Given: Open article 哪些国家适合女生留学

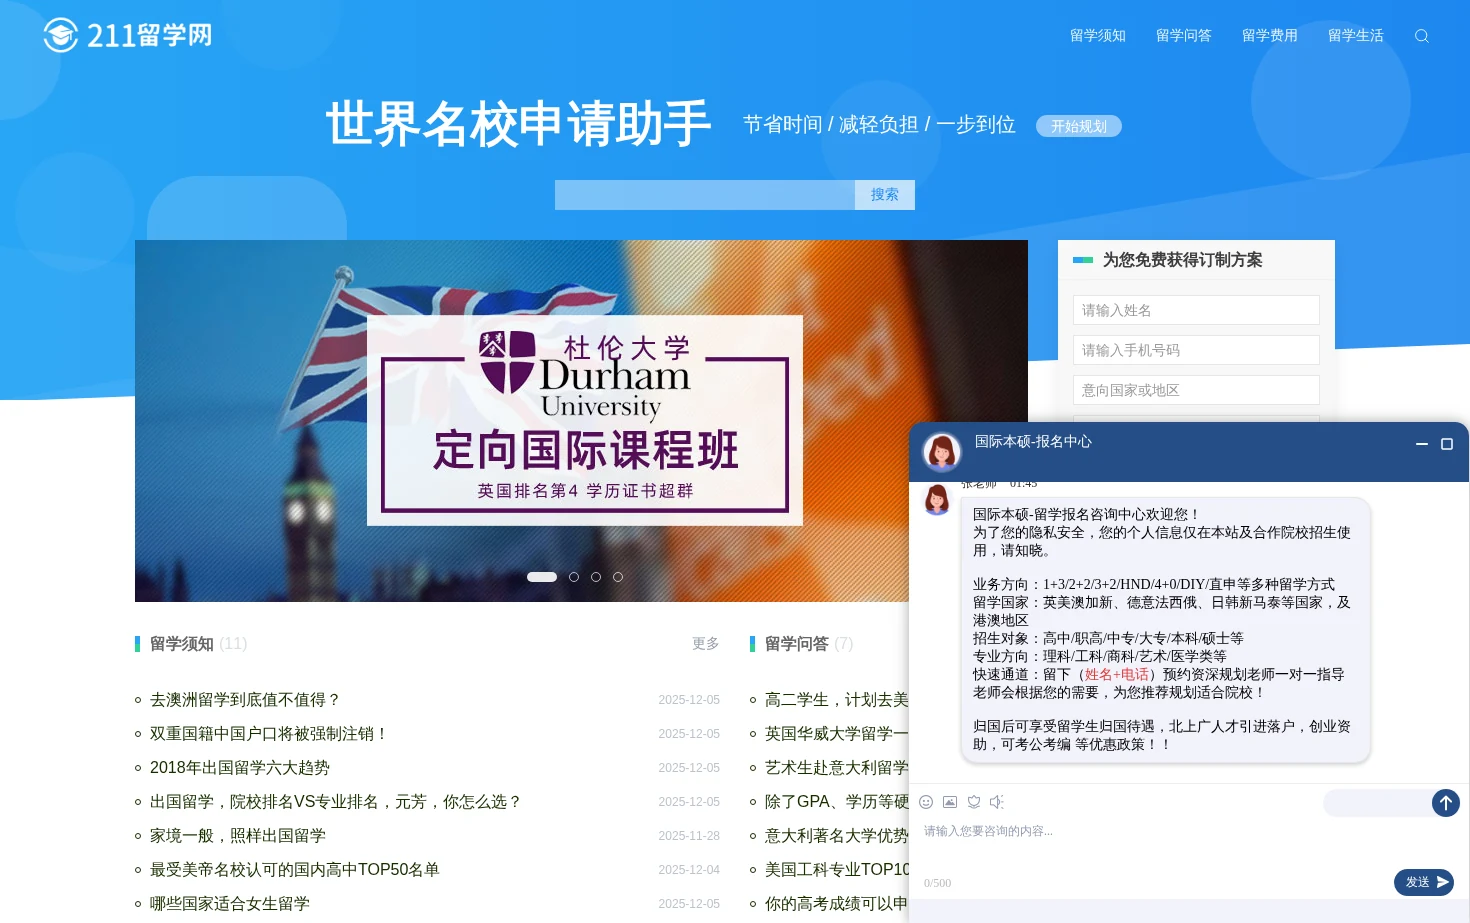Looking at the screenshot, I should [230, 904].
